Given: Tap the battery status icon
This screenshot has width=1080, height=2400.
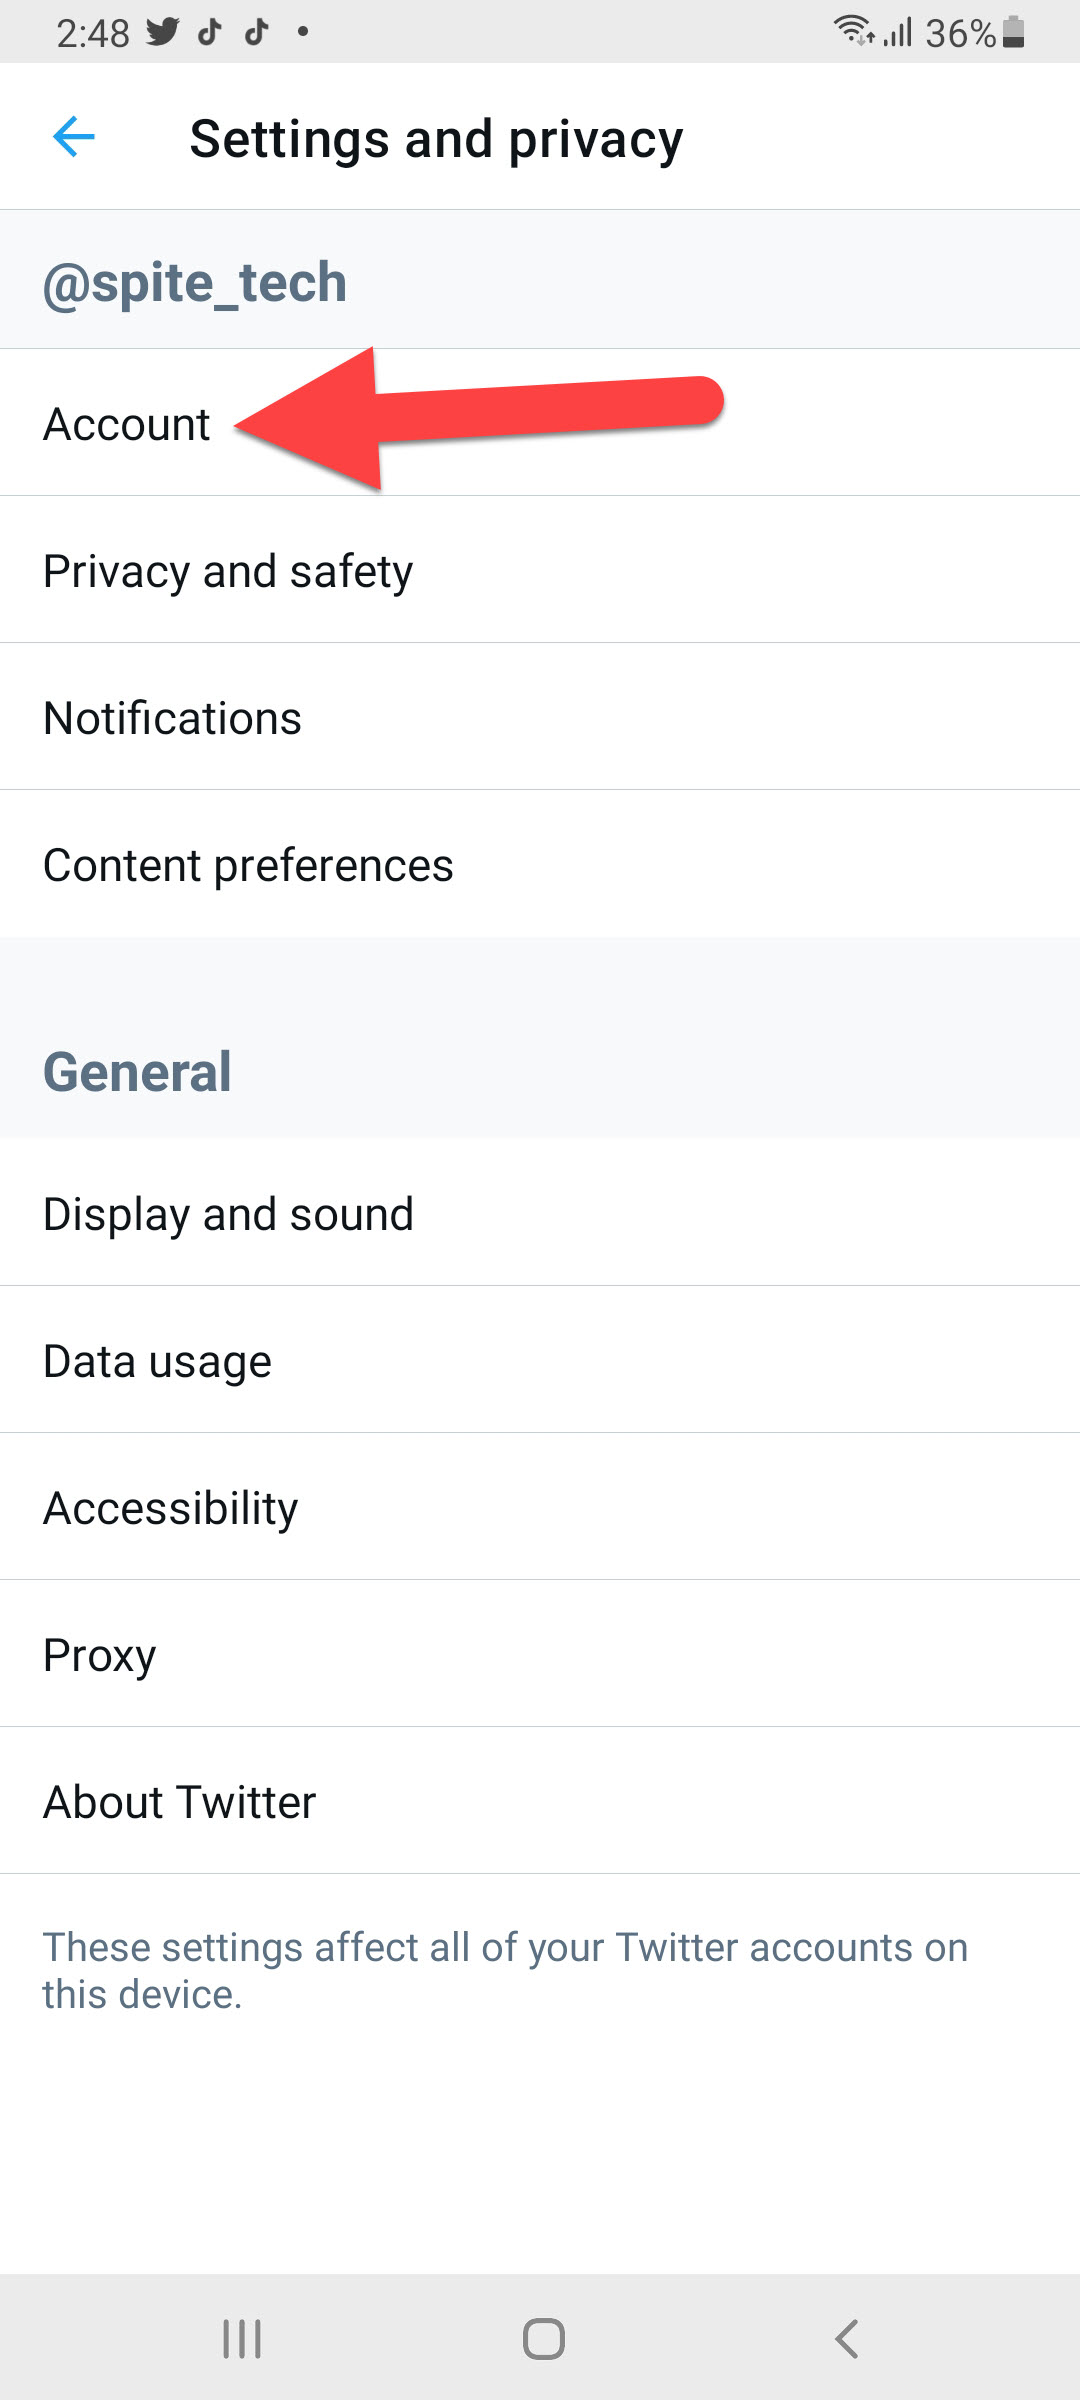Looking at the screenshot, I should (x=1013, y=32).
